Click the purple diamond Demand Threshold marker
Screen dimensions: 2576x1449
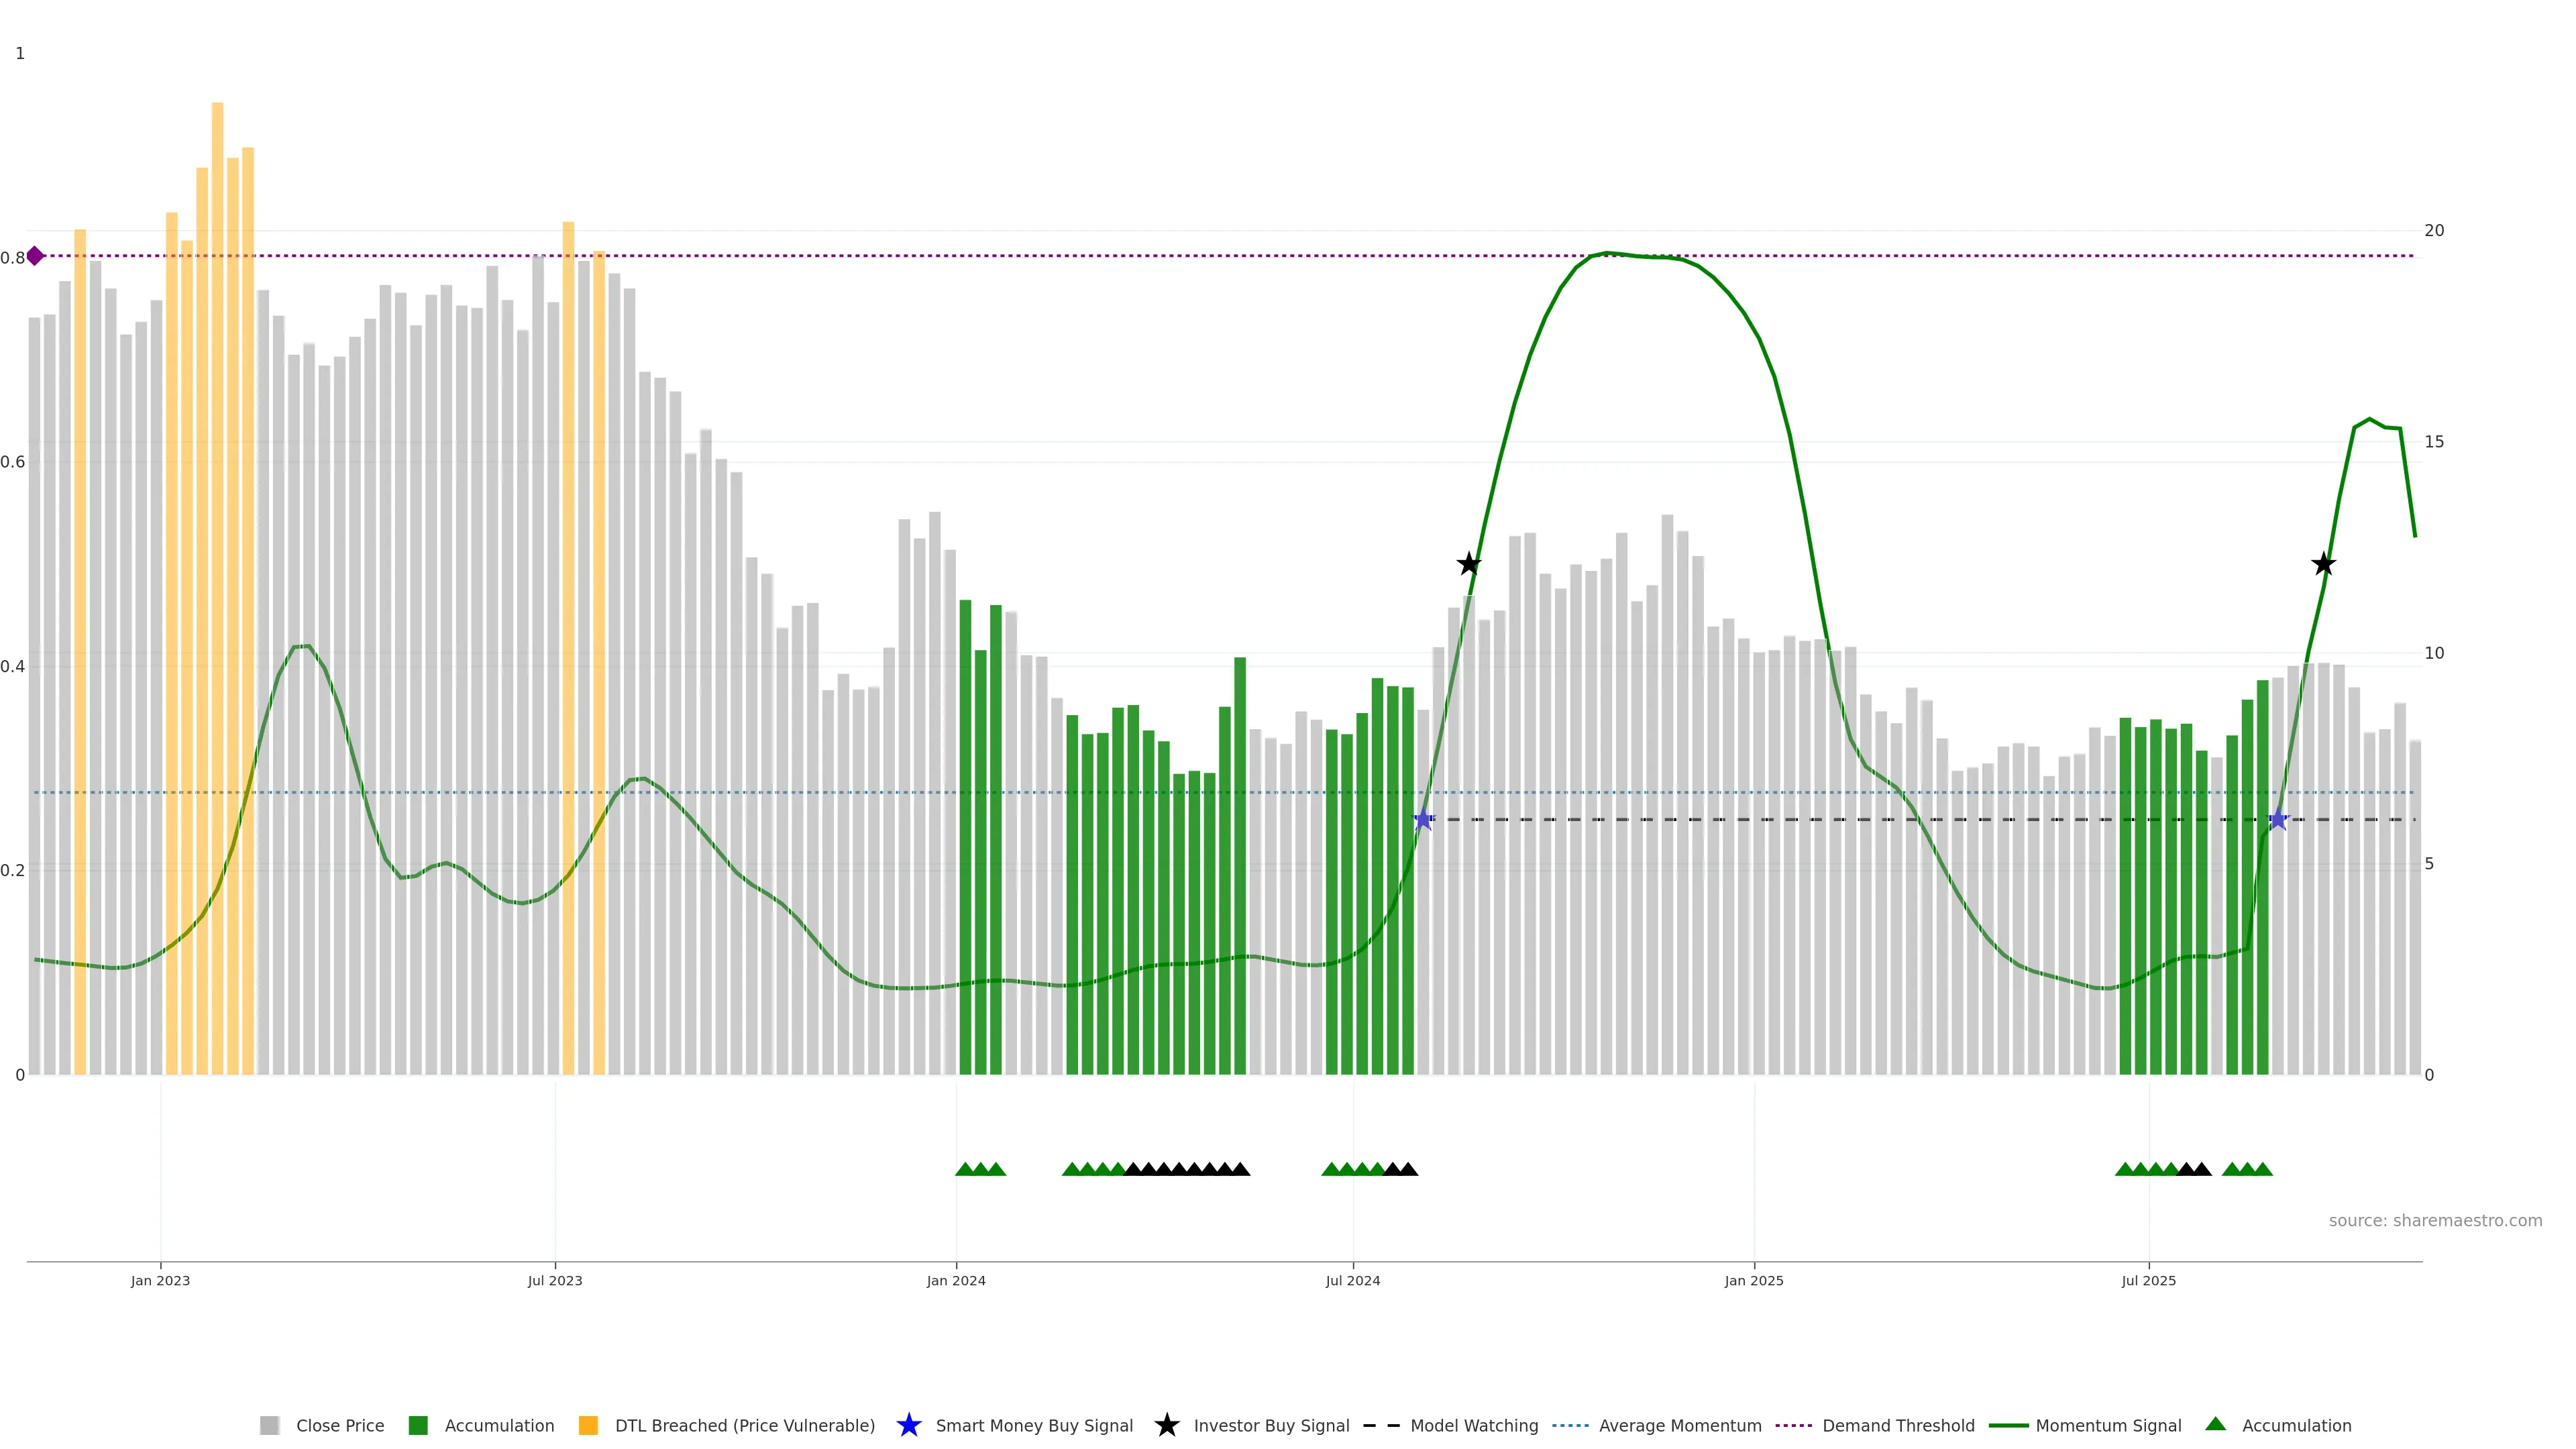coord(35,256)
